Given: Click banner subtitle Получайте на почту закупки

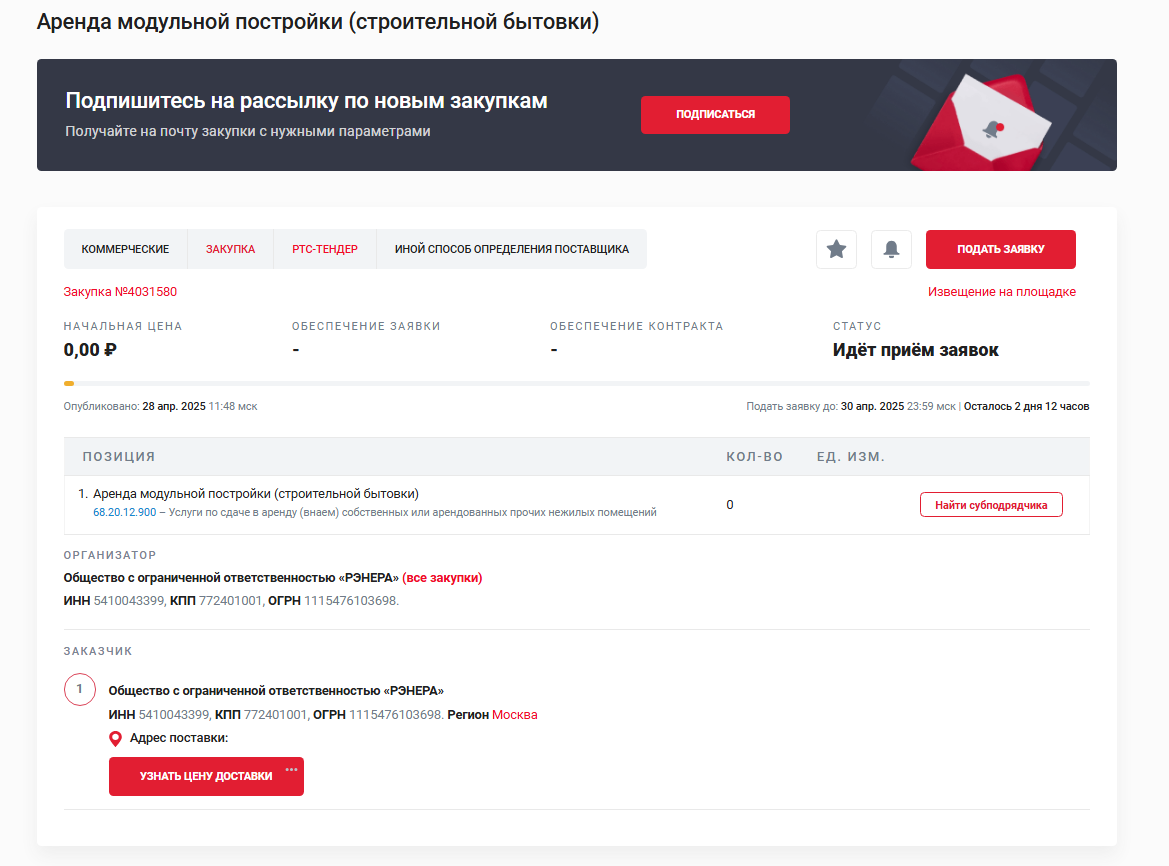Looking at the screenshot, I should (x=248, y=131).
